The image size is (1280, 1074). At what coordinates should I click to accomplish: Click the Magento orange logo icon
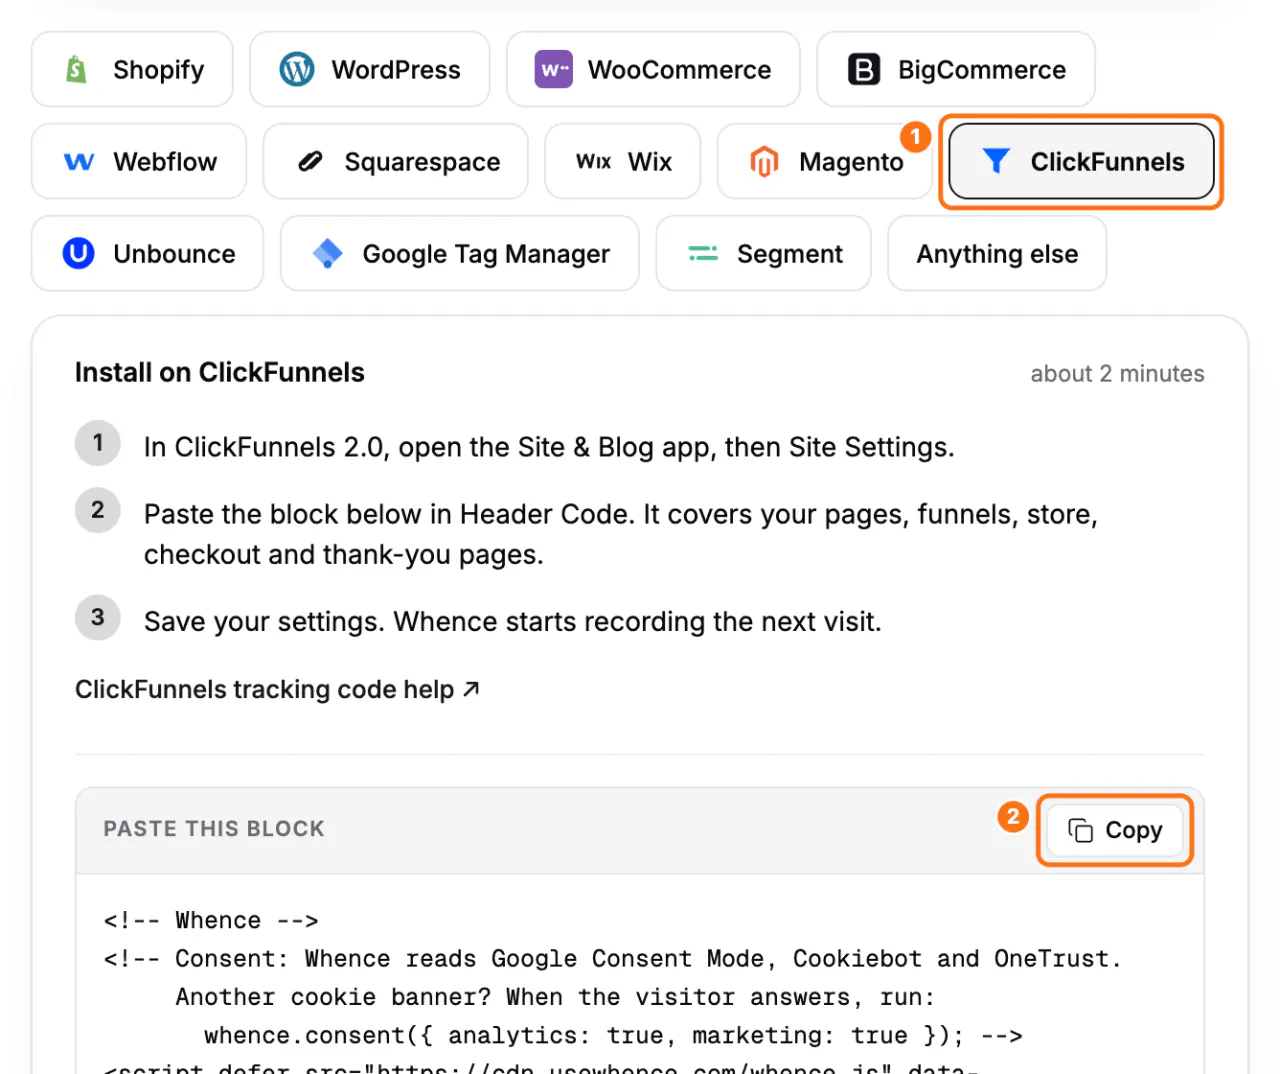pos(764,161)
